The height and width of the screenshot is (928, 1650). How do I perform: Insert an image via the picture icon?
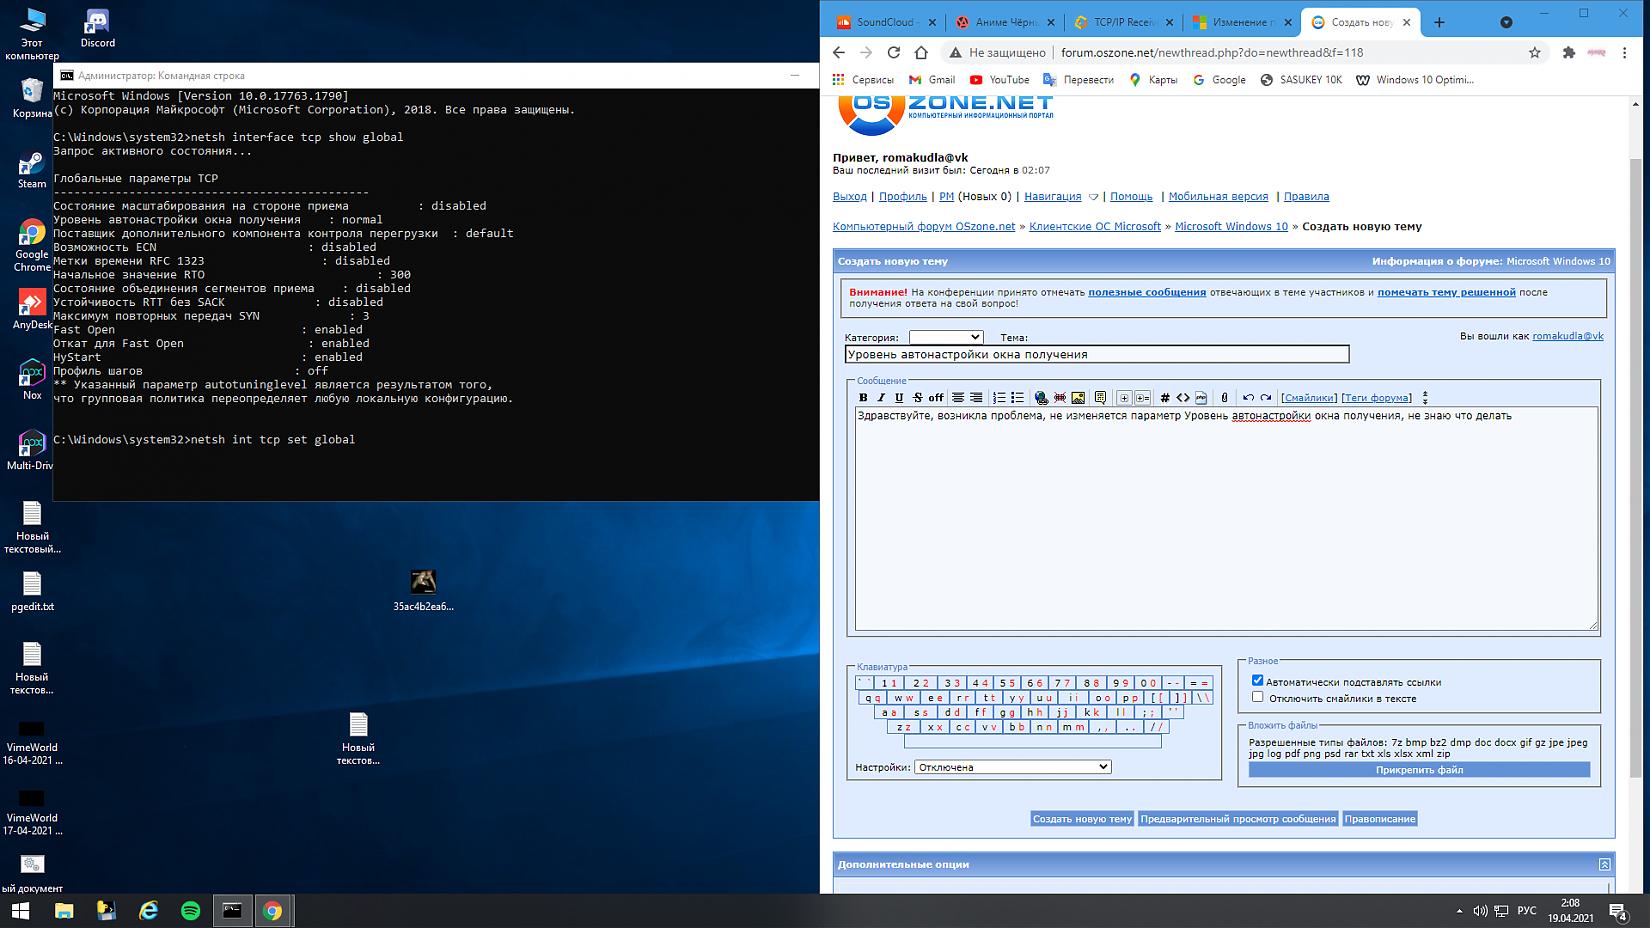(1078, 398)
